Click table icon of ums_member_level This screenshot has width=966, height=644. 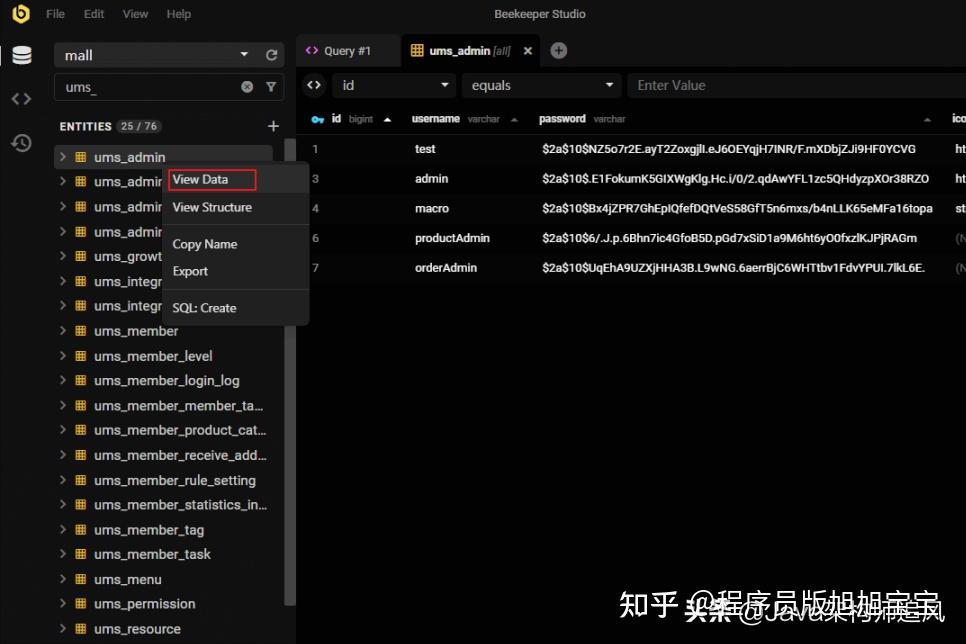(x=80, y=356)
